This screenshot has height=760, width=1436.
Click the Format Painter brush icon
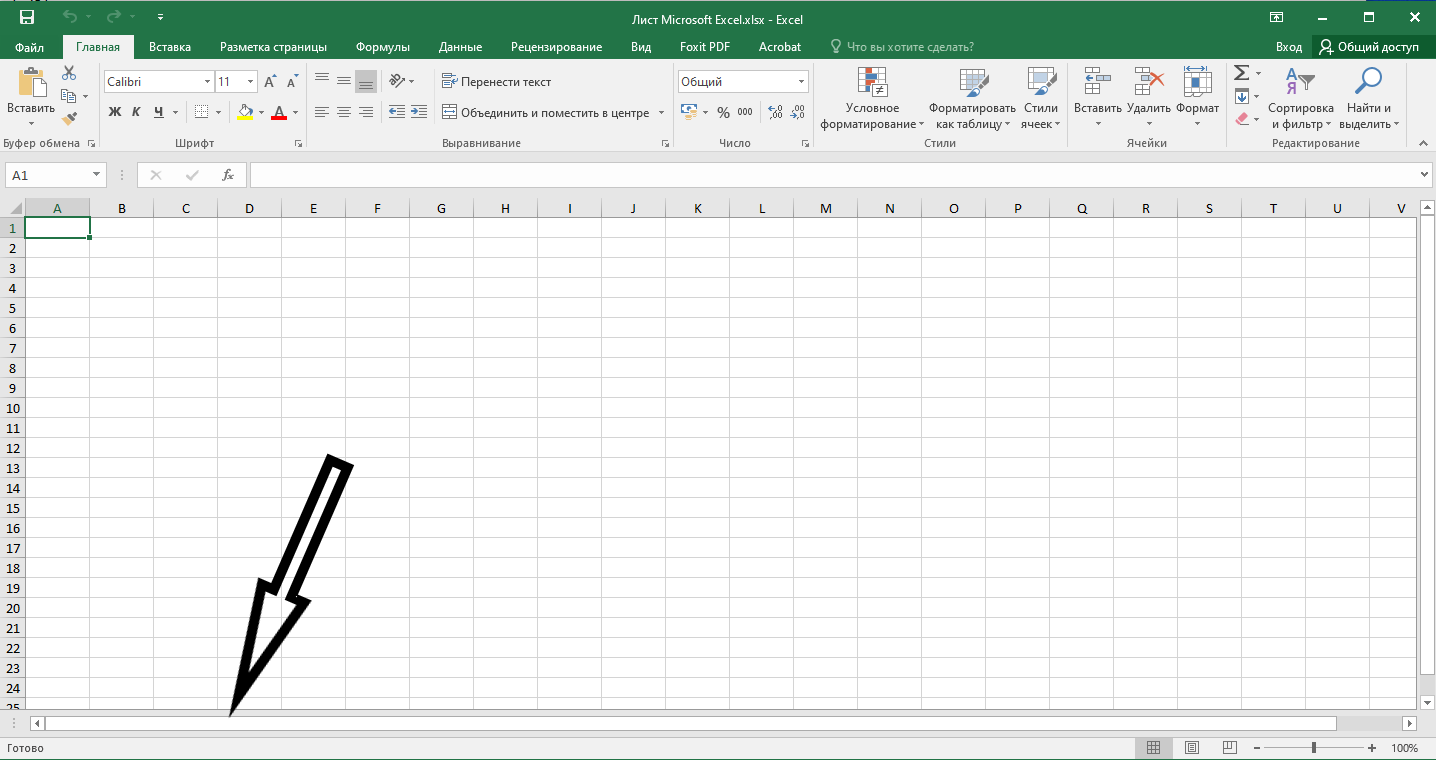(x=69, y=118)
